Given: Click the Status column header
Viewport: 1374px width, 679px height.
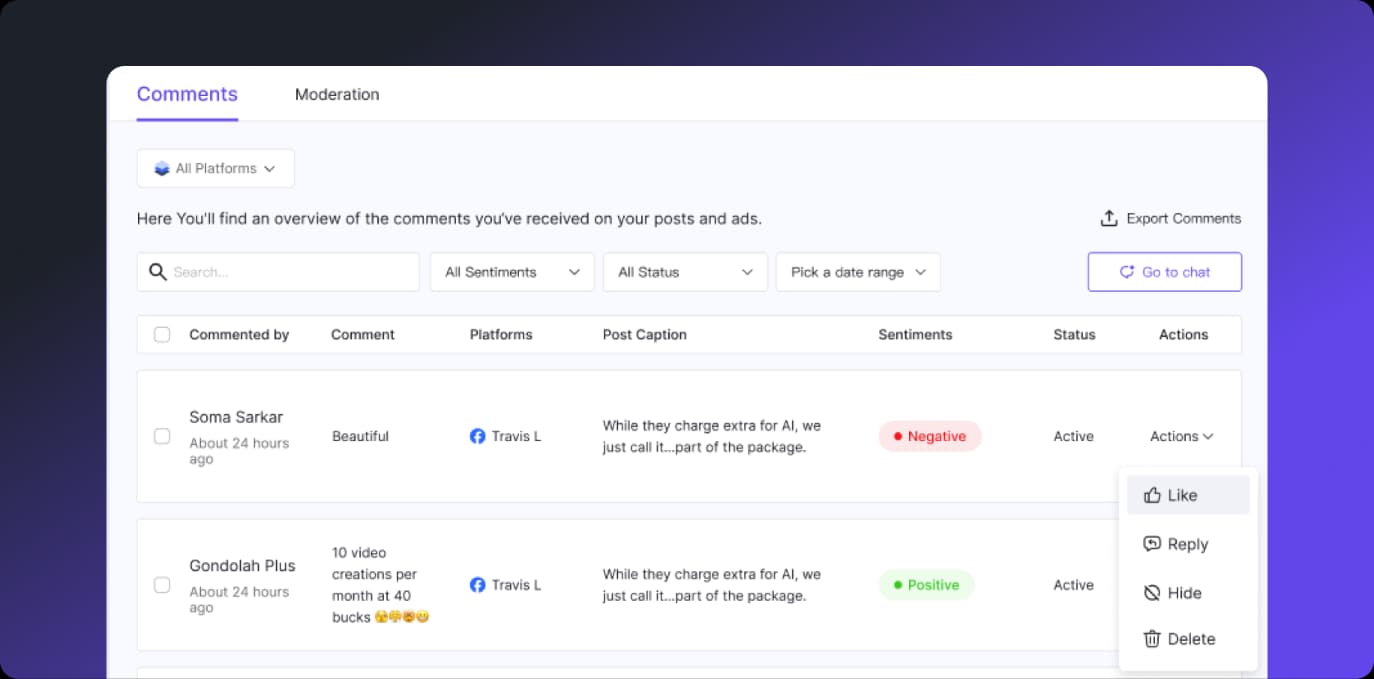Looking at the screenshot, I should pos(1074,335).
